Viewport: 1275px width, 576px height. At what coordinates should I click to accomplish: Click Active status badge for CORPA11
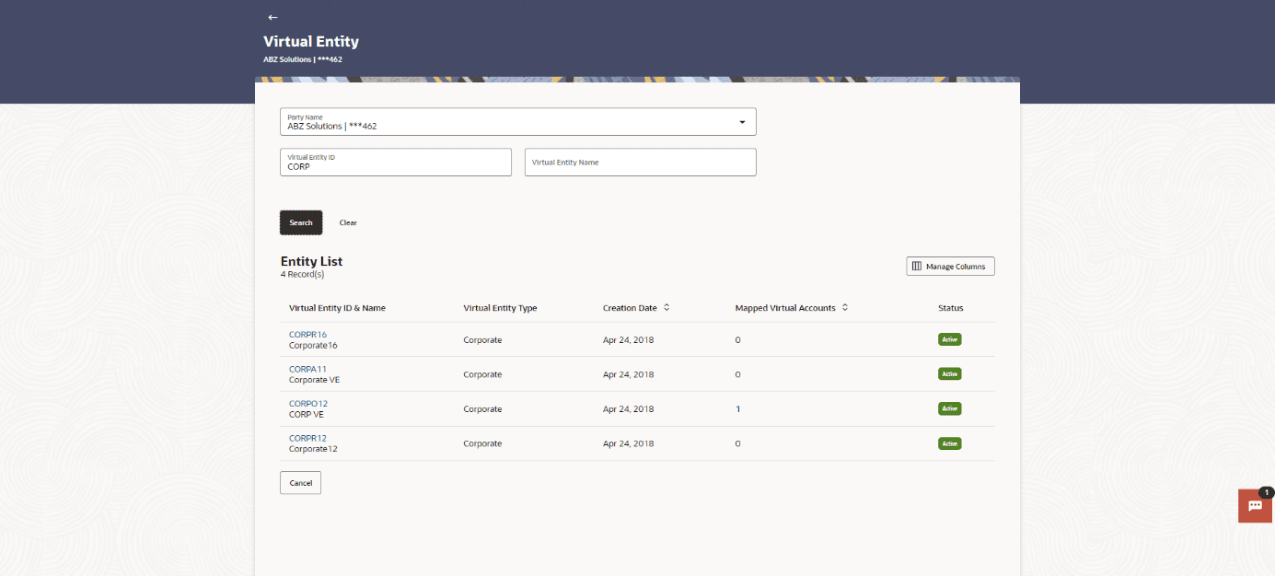pyautogui.click(x=950, y=374)
